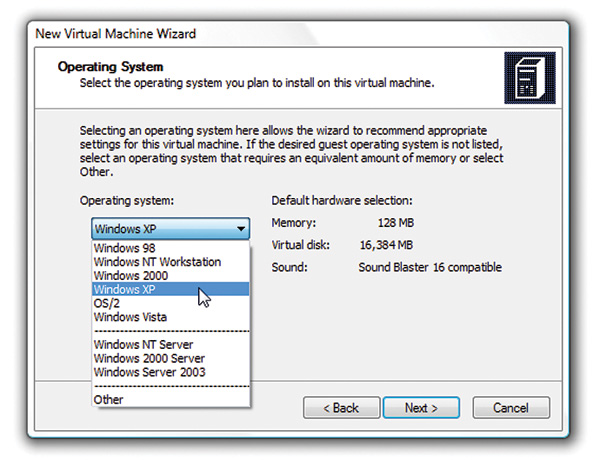Screen dimensions: 600x460
Task: Select Windows Vista in the list
Action: 171,317
